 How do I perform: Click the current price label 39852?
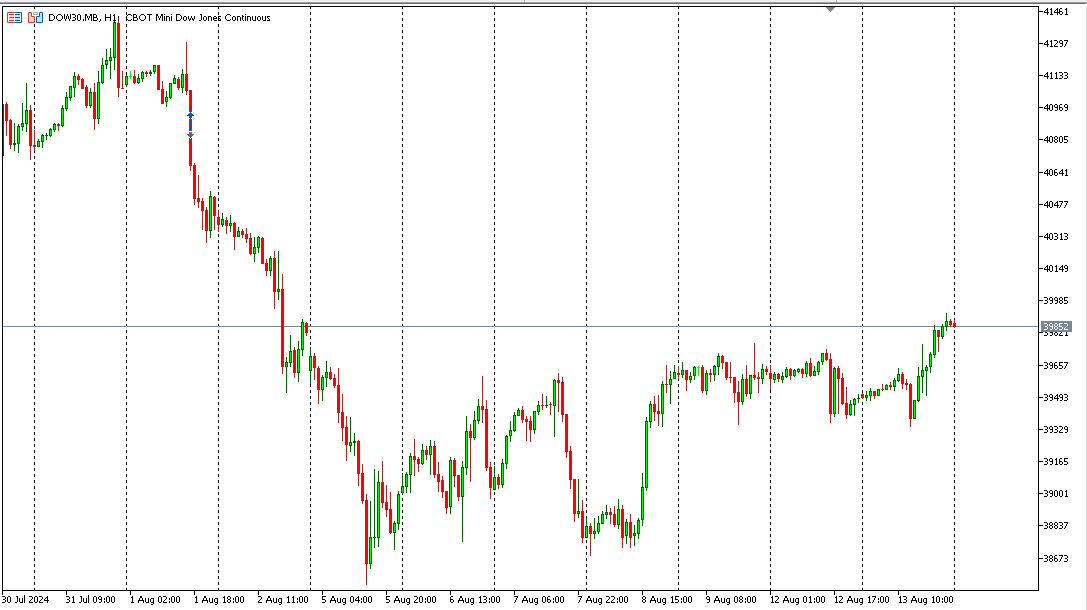(x=1055, y=326)
